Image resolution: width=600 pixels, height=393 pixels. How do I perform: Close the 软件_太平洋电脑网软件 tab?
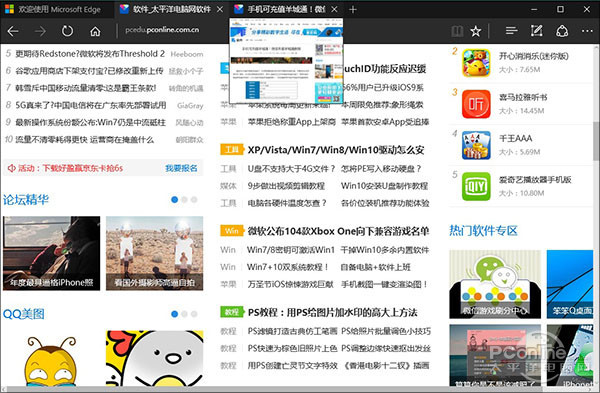tap(220, 10)
